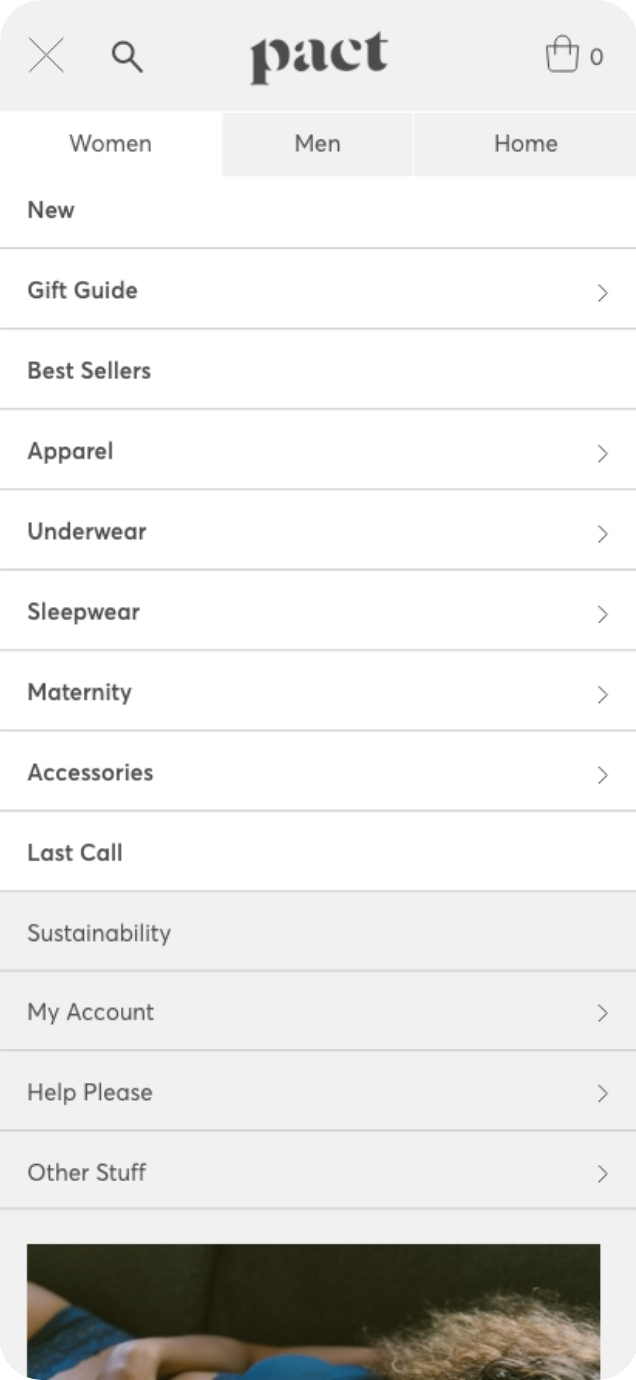
Task: Expand the Gift Guide chevron
Action: pyautogui.click(x=602, y=292)
